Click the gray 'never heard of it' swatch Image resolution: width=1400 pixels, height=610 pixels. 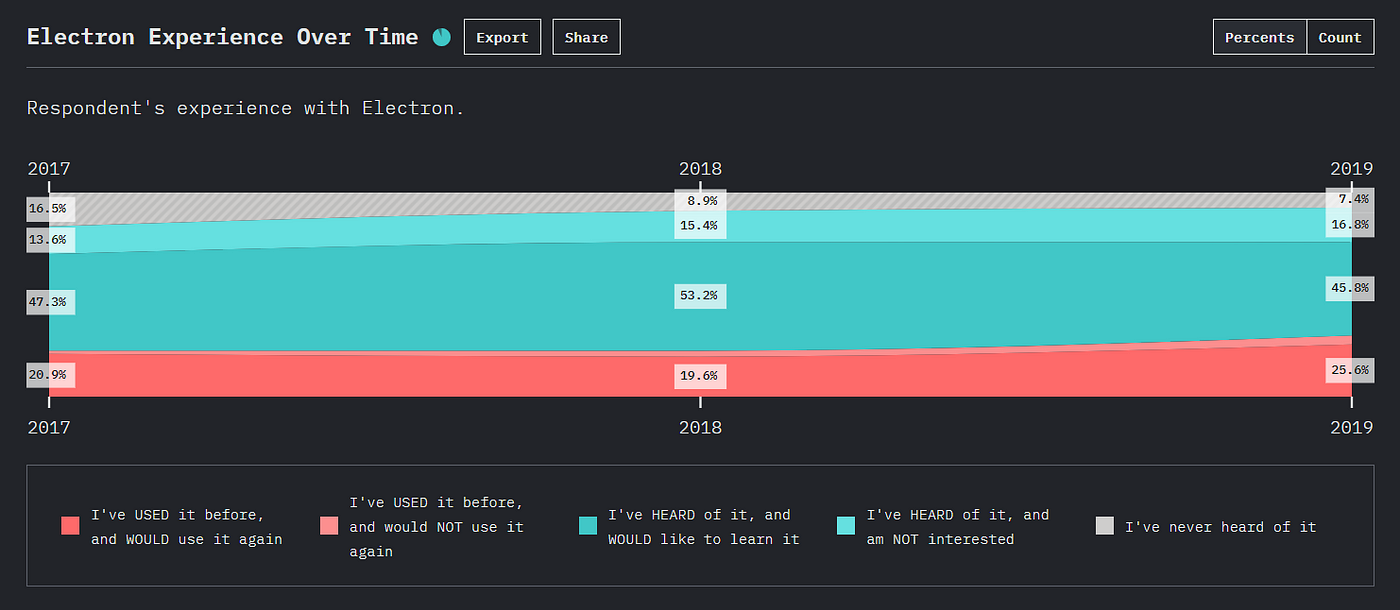pos(1105,526)
